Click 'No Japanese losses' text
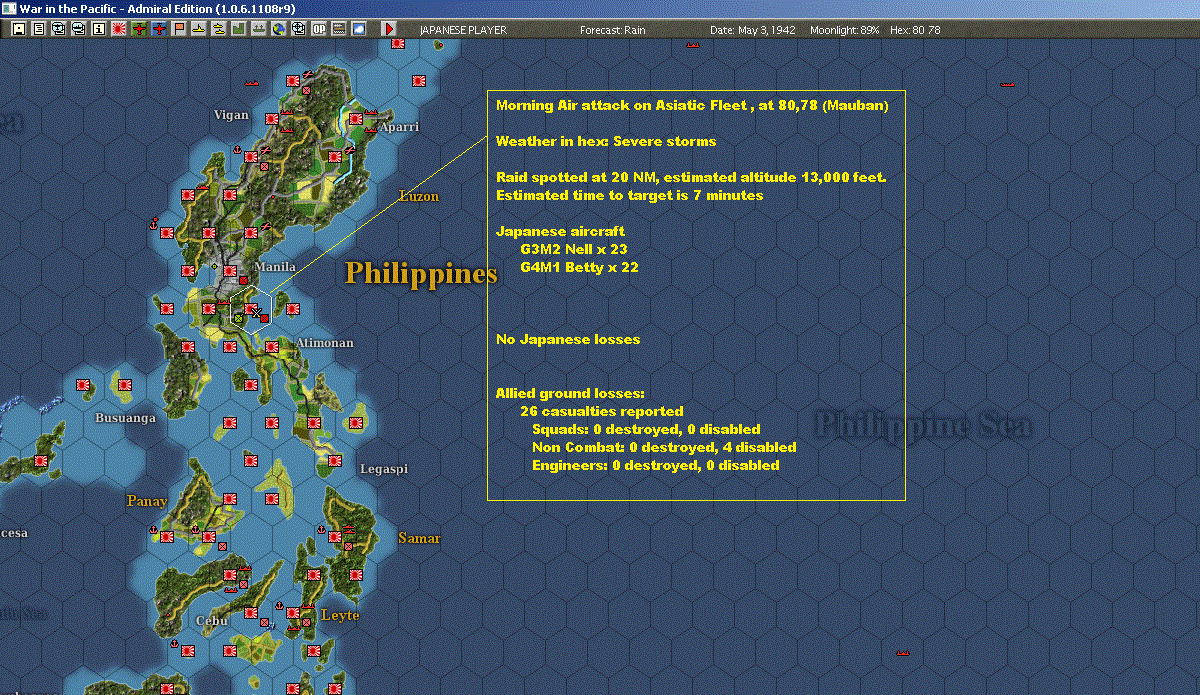 pyautogui.click(x=568, y=339)
